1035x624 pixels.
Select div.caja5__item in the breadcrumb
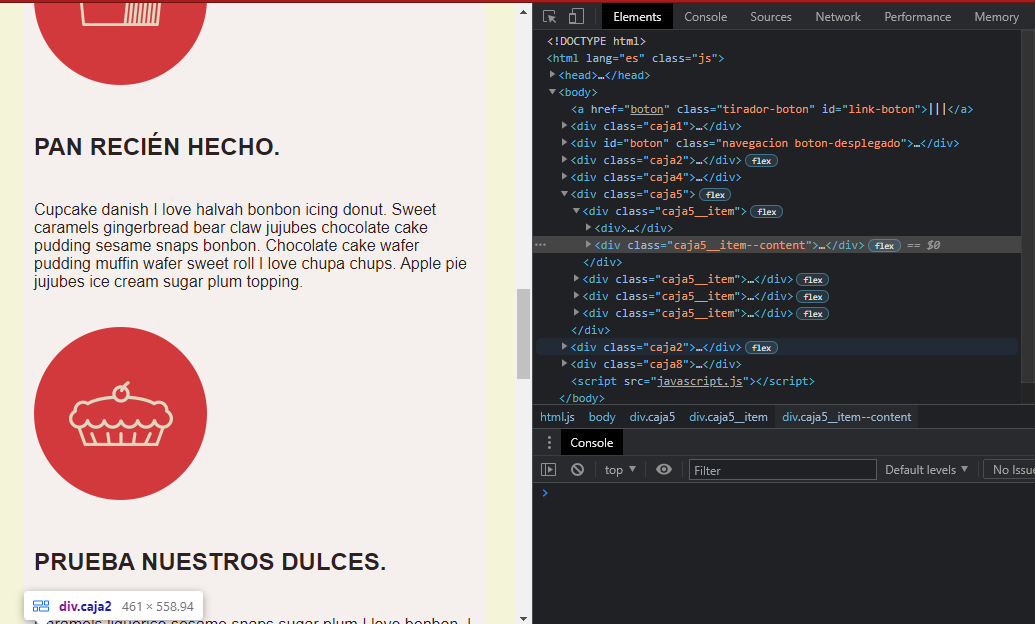728,417
